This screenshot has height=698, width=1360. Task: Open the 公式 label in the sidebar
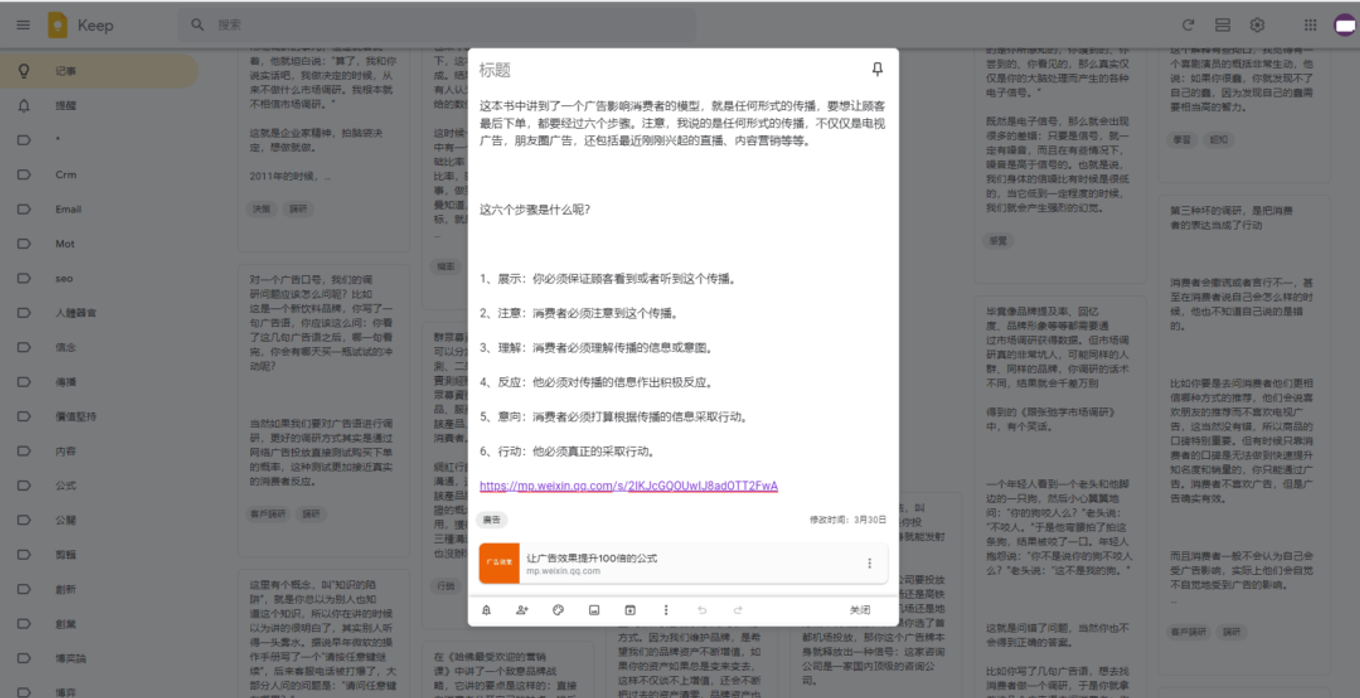100,486
